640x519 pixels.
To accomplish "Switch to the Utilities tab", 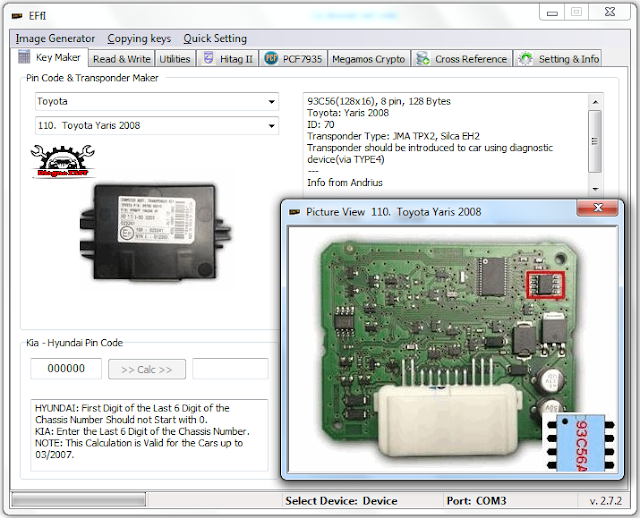I will point(175,59).
